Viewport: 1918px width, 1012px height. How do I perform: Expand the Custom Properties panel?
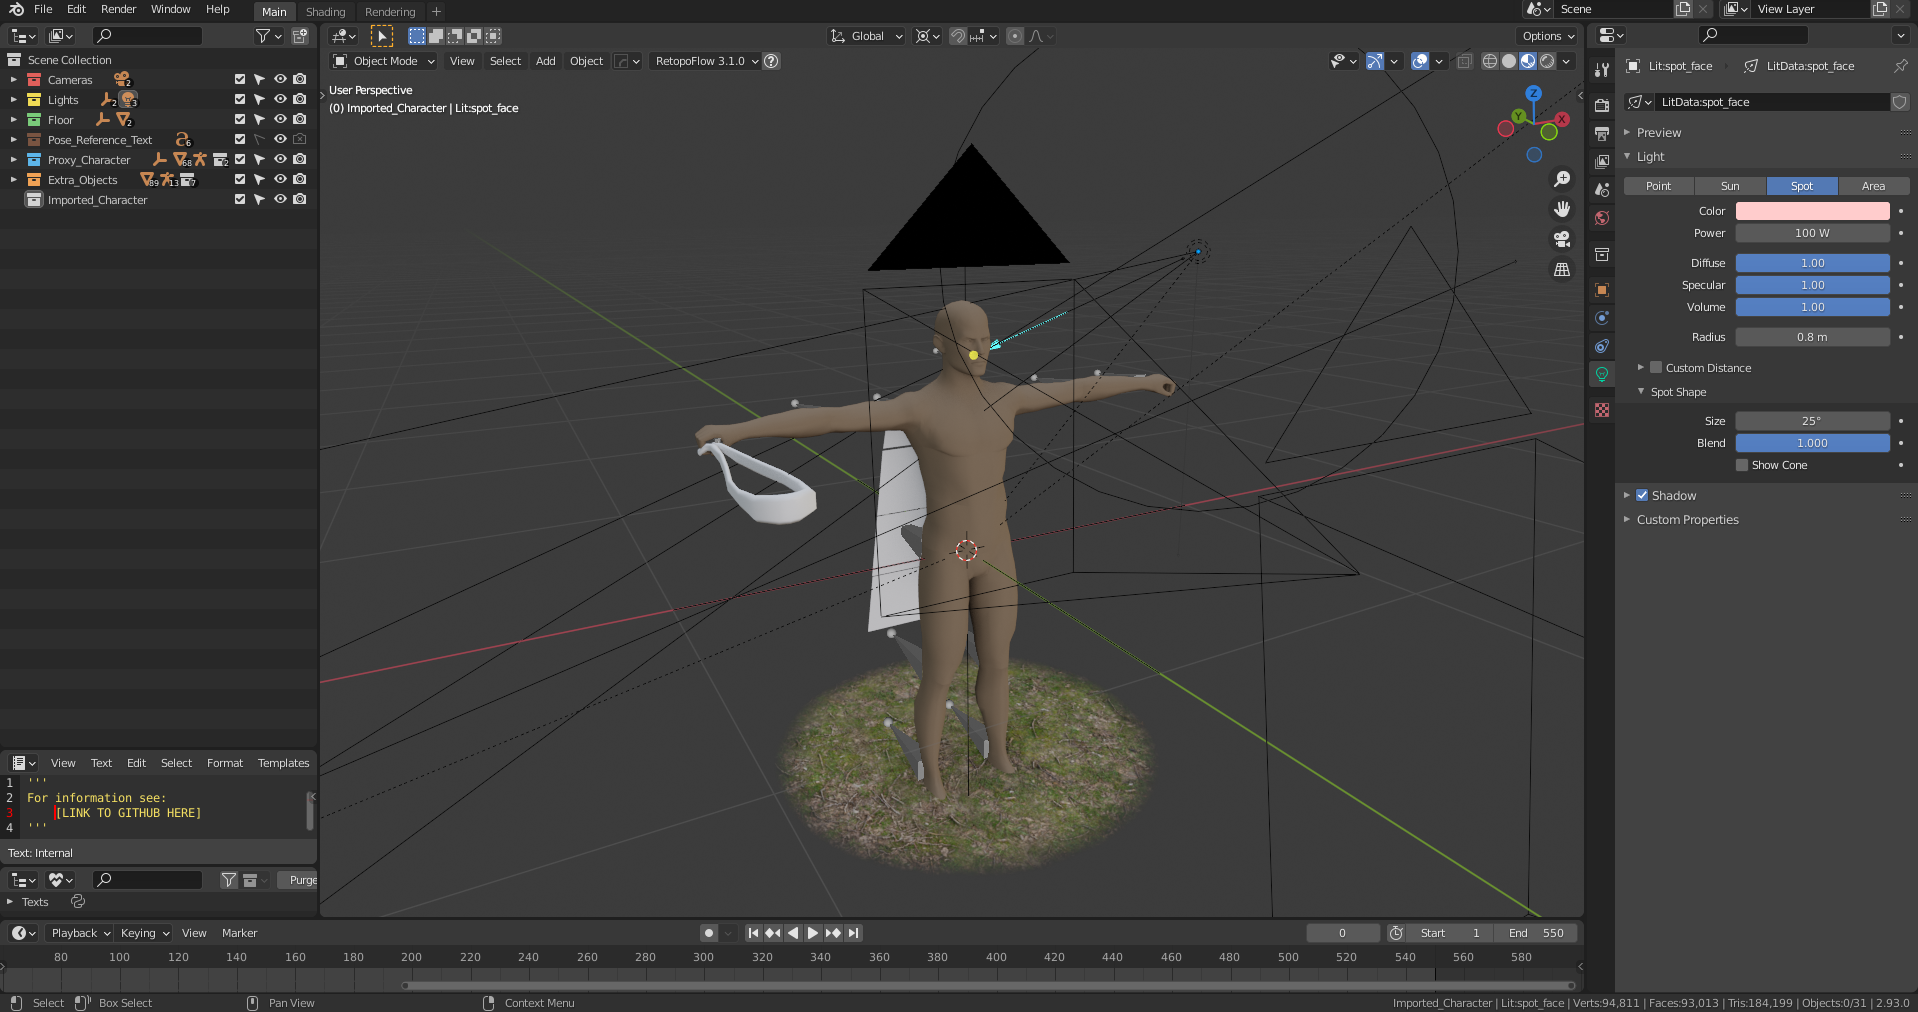(x=1687, y=519)
